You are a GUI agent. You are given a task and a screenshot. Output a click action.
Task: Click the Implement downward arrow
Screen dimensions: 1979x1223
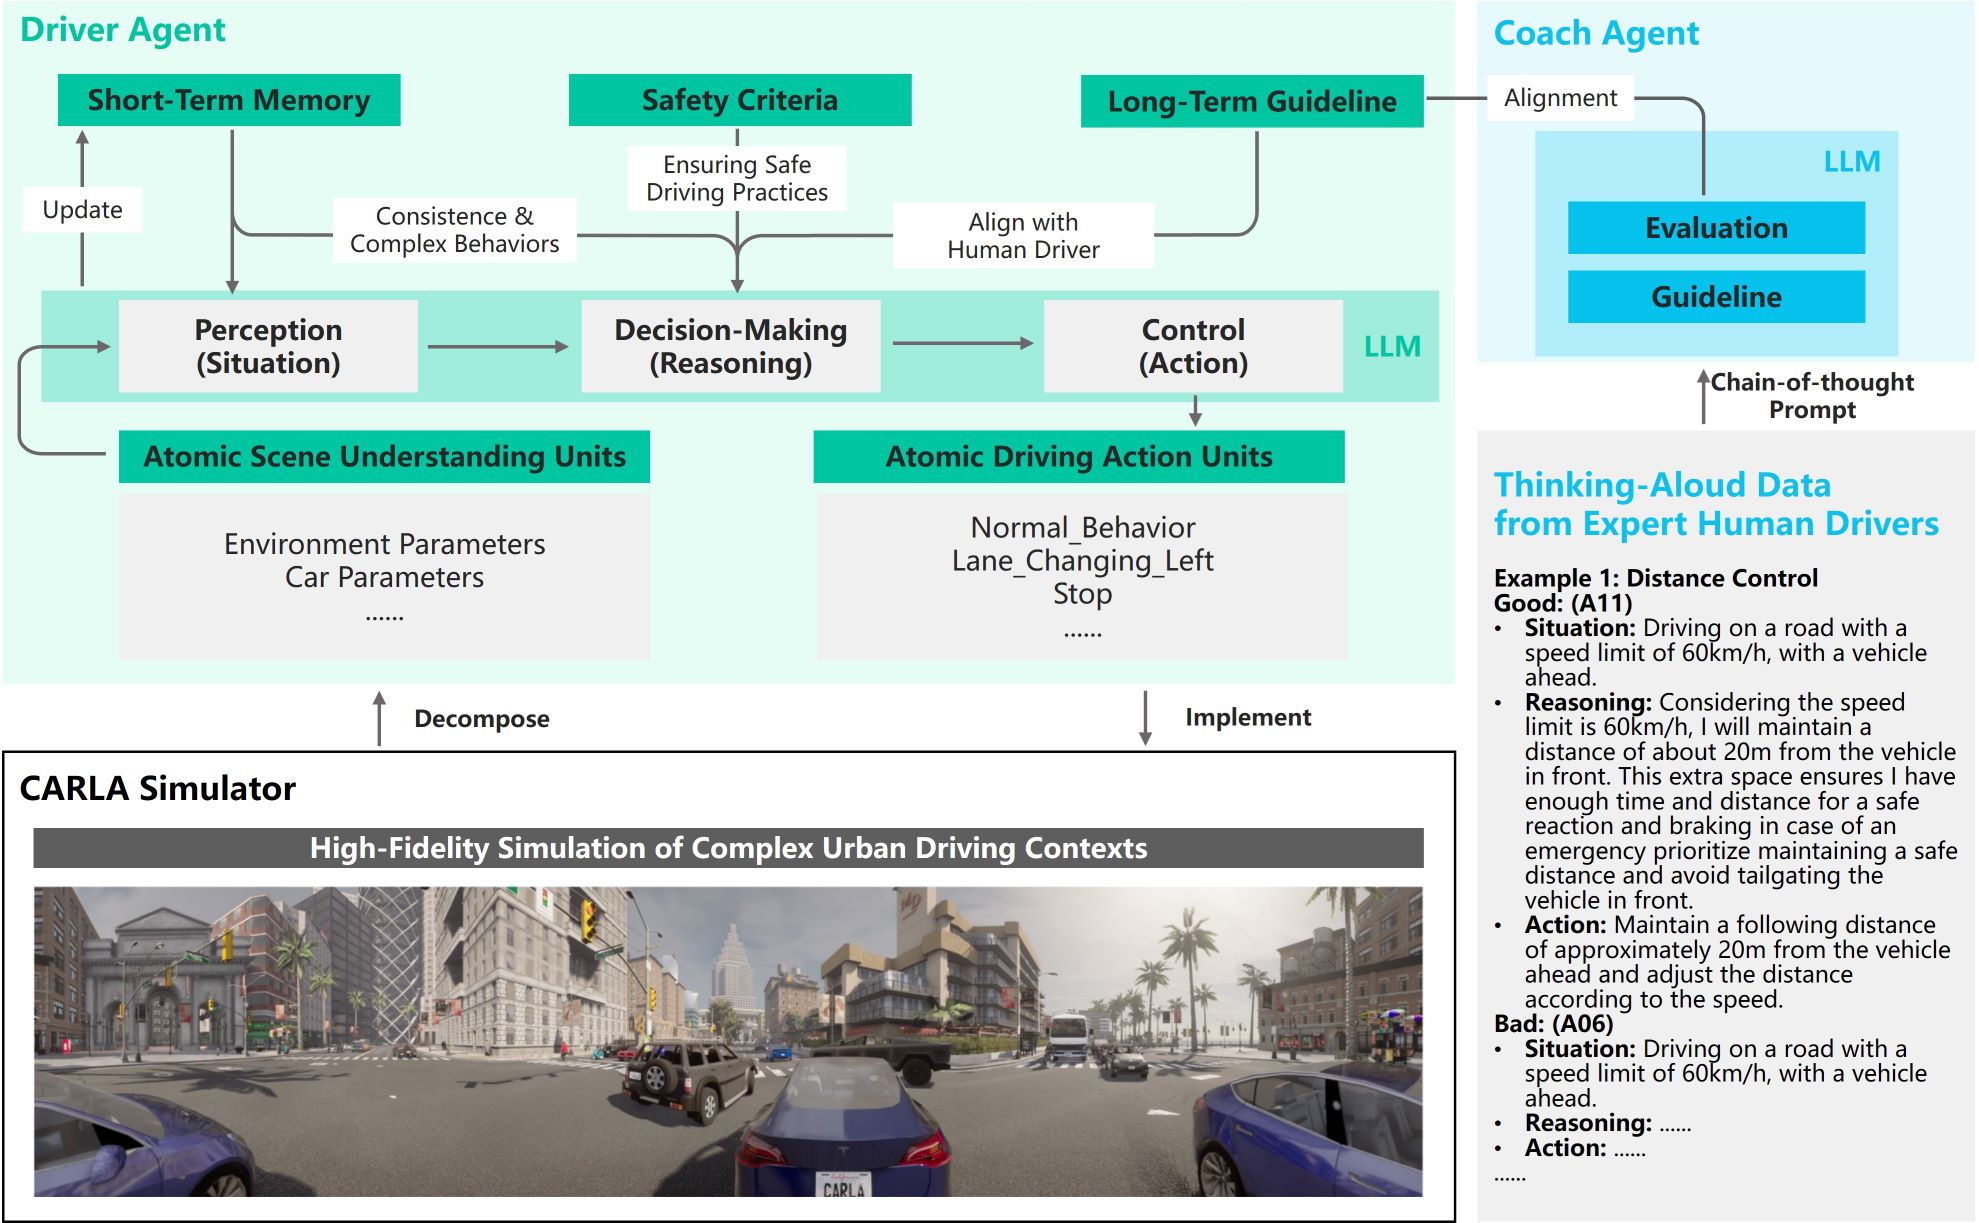[x=1146, y=717]
